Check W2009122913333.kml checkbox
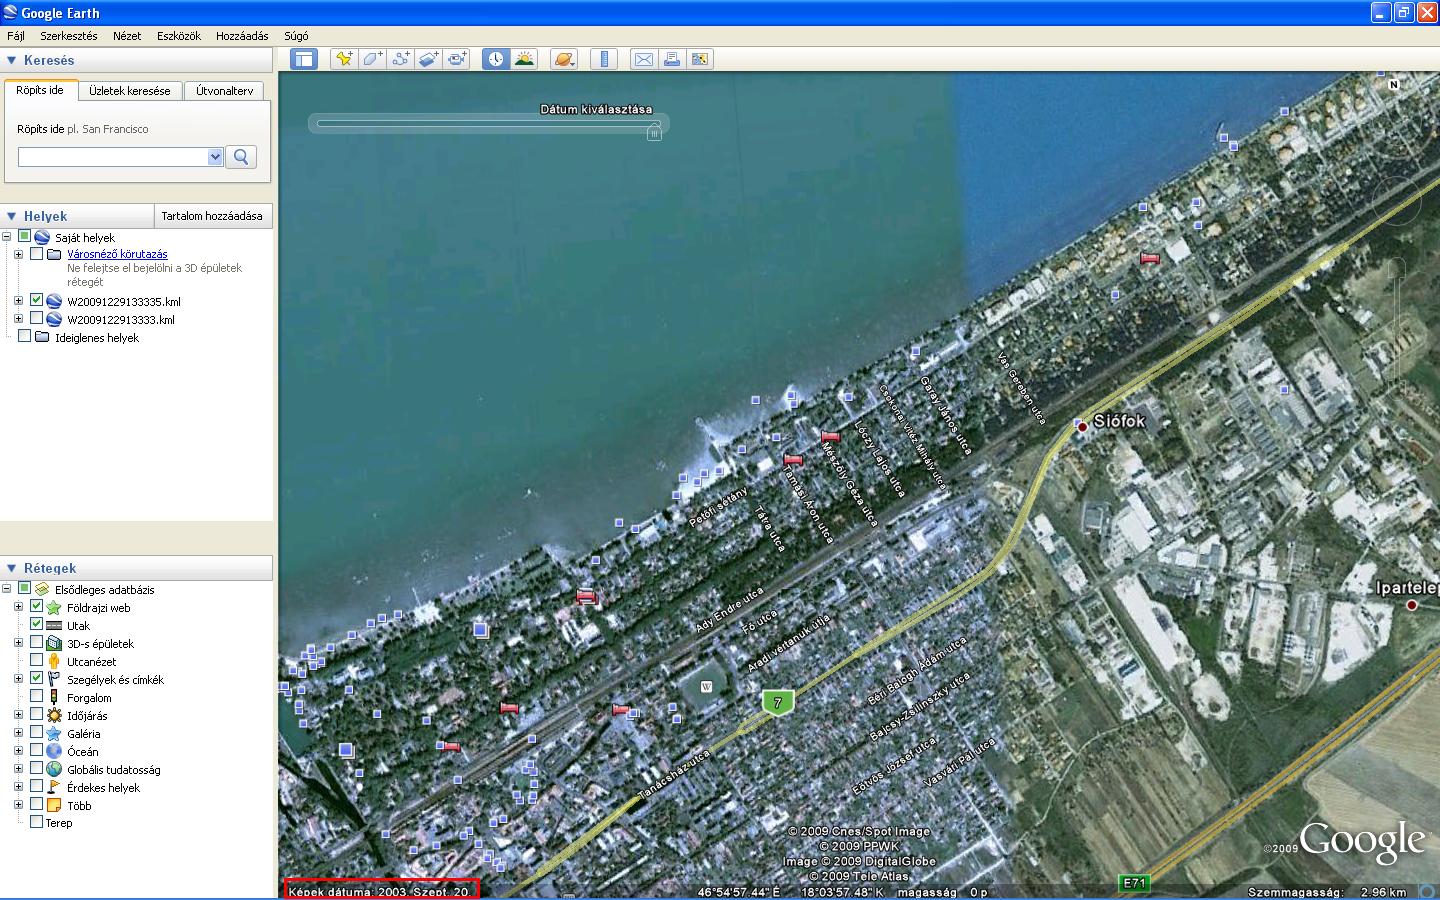This screenshot has height=900, width=1440. 37,318
